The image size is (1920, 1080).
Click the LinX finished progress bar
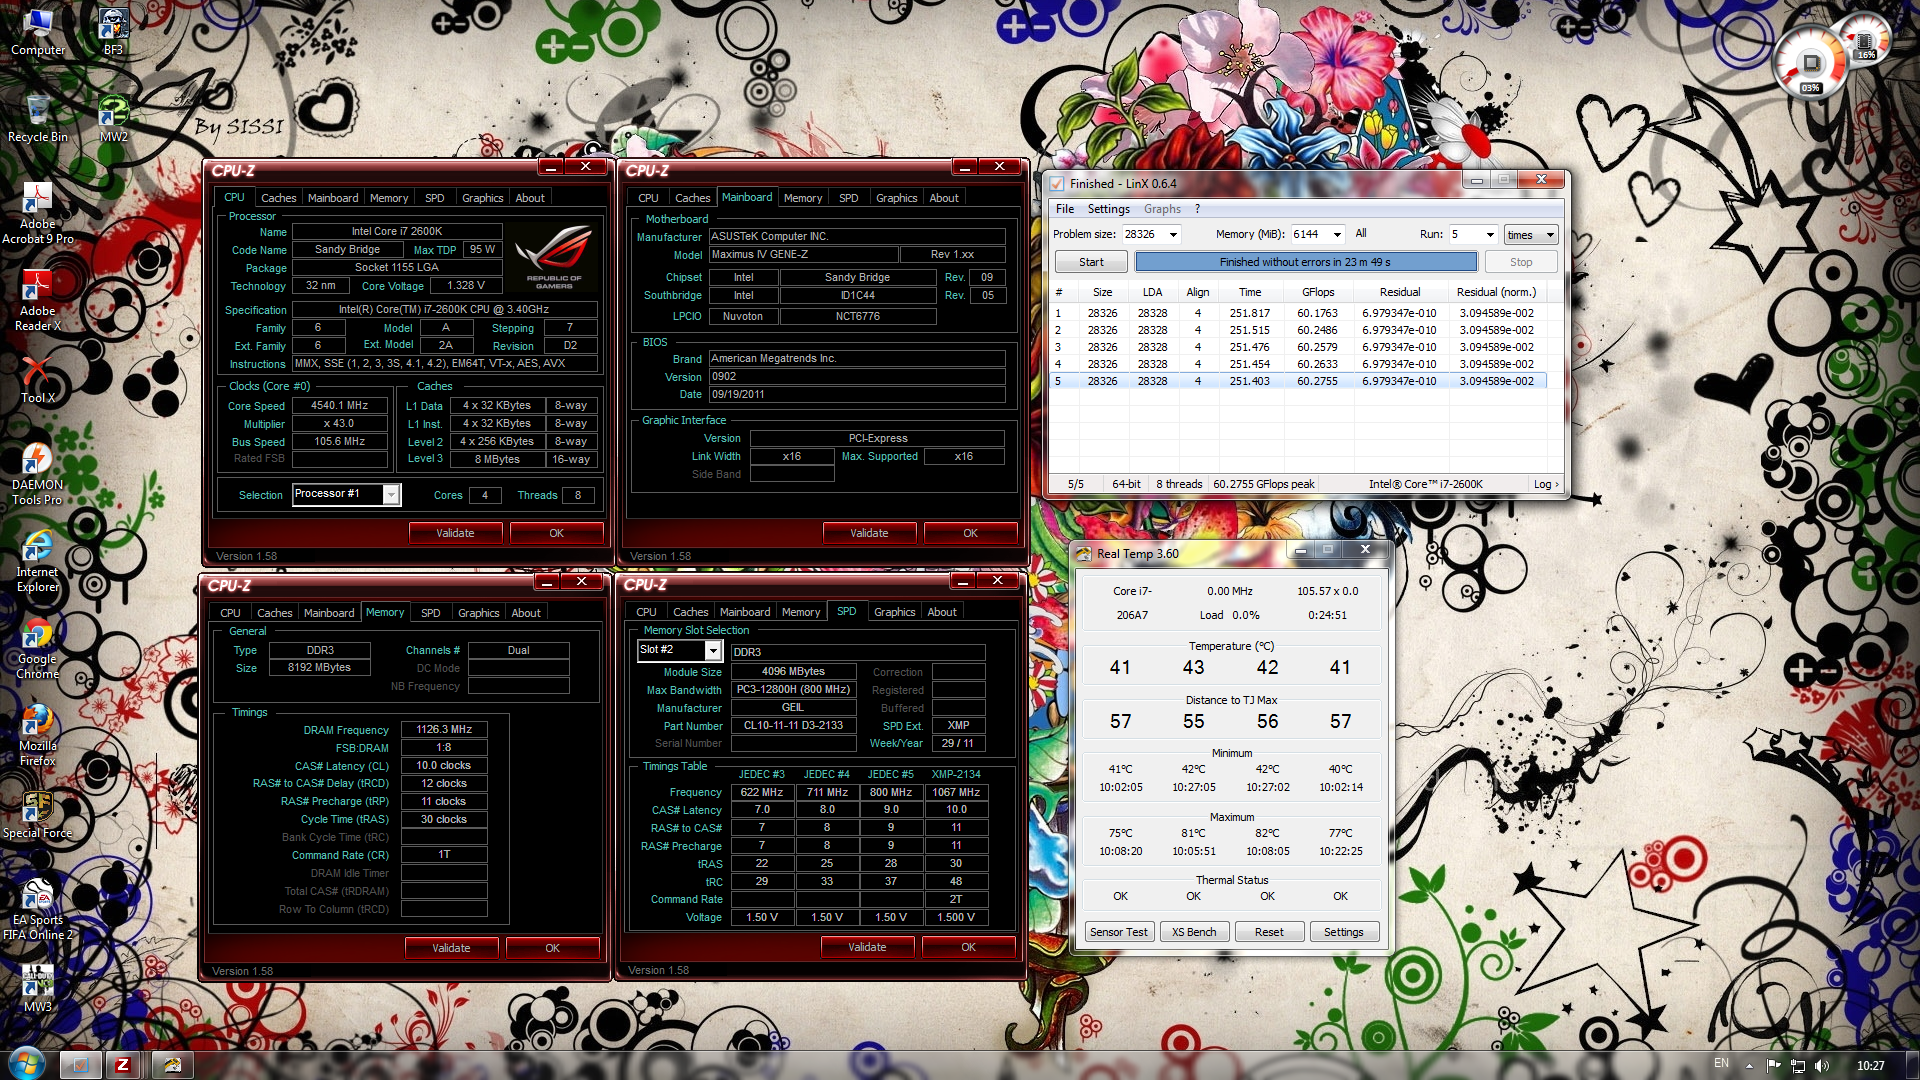(1305, 262)
